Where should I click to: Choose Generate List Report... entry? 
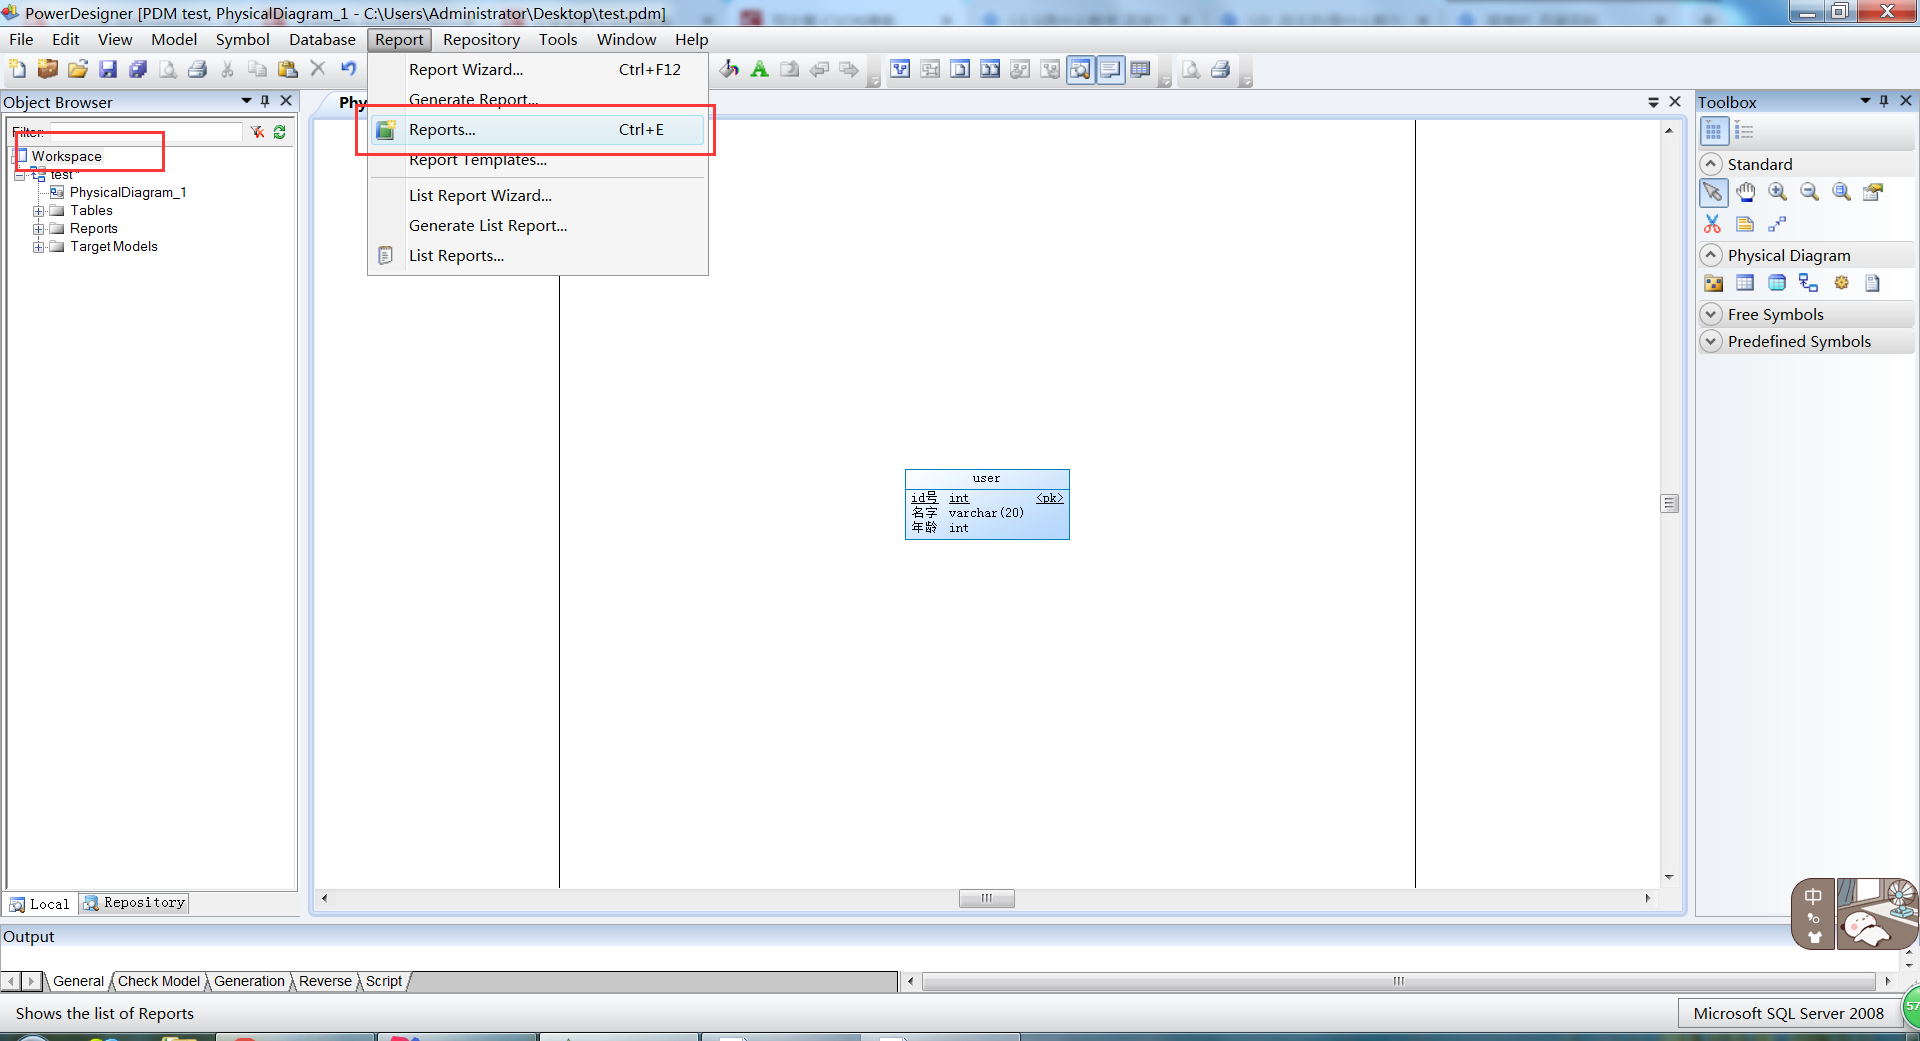point(537,225)
